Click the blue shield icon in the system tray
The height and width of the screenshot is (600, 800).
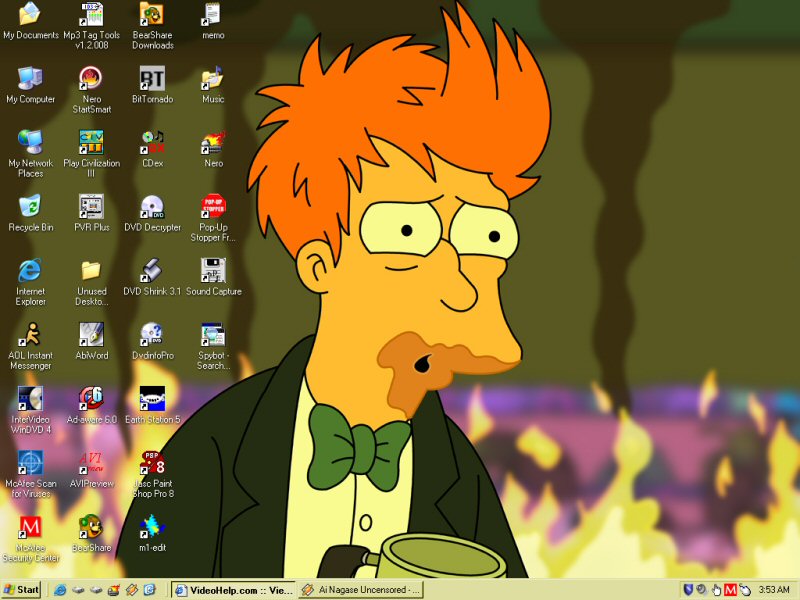[688, 590]
